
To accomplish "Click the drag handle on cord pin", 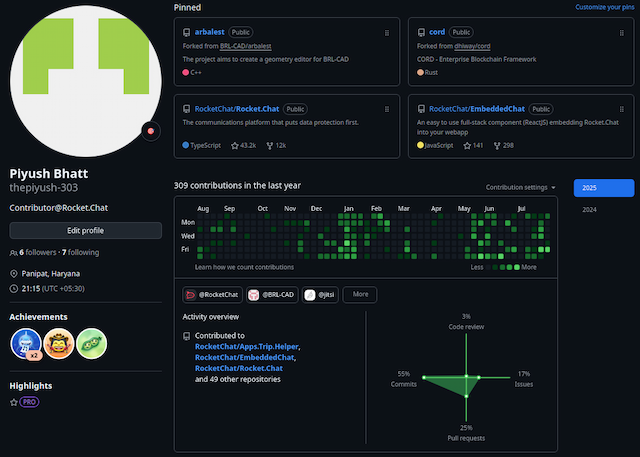I will (x=622, y=32).
